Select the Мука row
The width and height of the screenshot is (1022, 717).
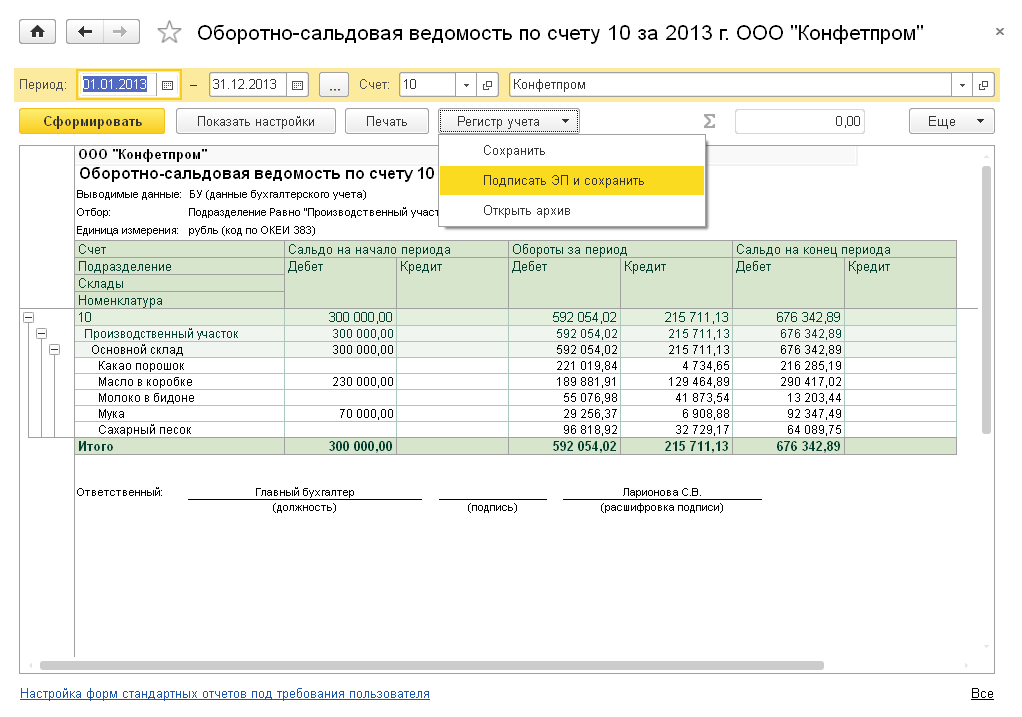pyautogui.click(x=516, y=414)
